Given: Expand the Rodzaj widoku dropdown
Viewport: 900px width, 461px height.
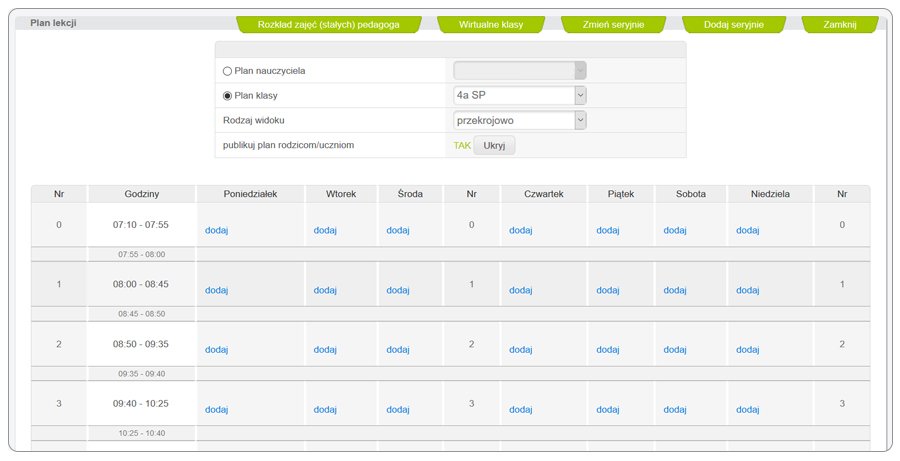Looking at the screenshot, I should click(x=519, y=120).
